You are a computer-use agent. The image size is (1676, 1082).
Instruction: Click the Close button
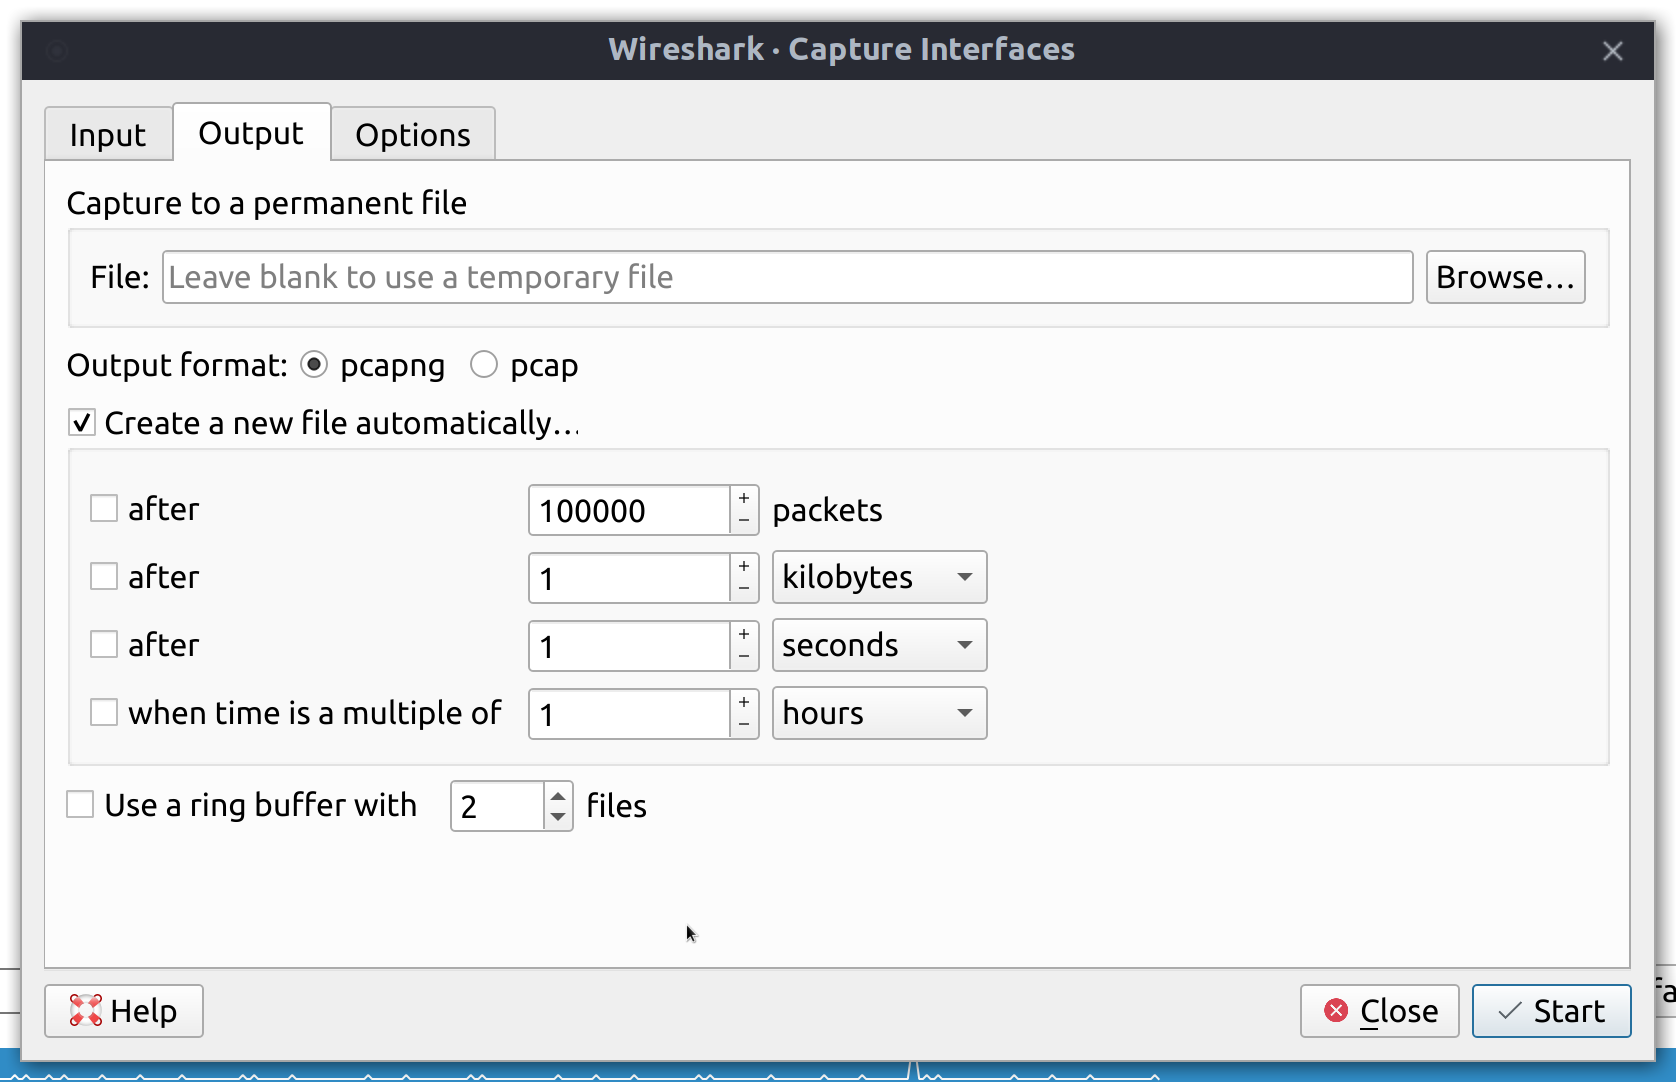1380,1011
